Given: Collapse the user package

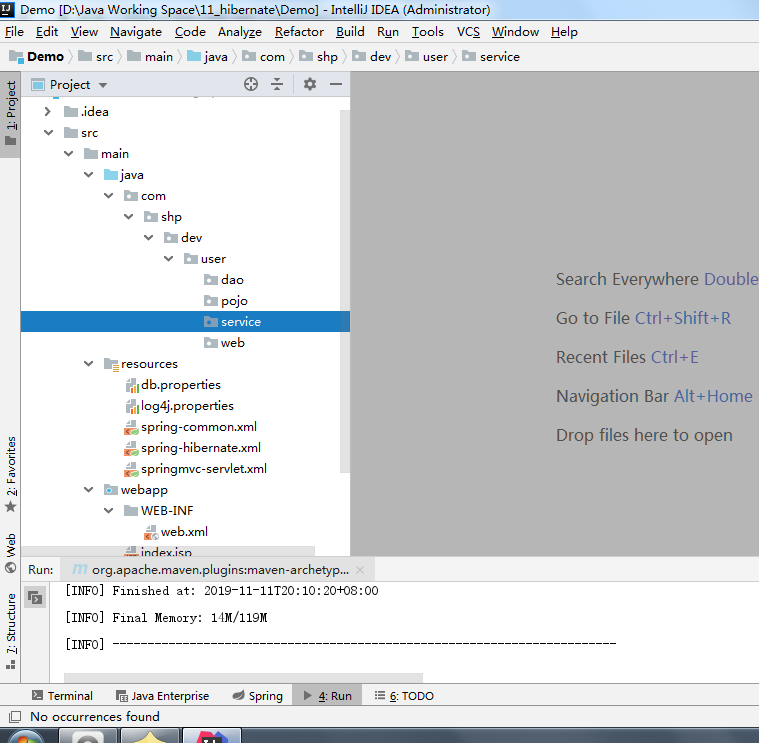Looking at the screenshot, I should click(x=168, y=258).
